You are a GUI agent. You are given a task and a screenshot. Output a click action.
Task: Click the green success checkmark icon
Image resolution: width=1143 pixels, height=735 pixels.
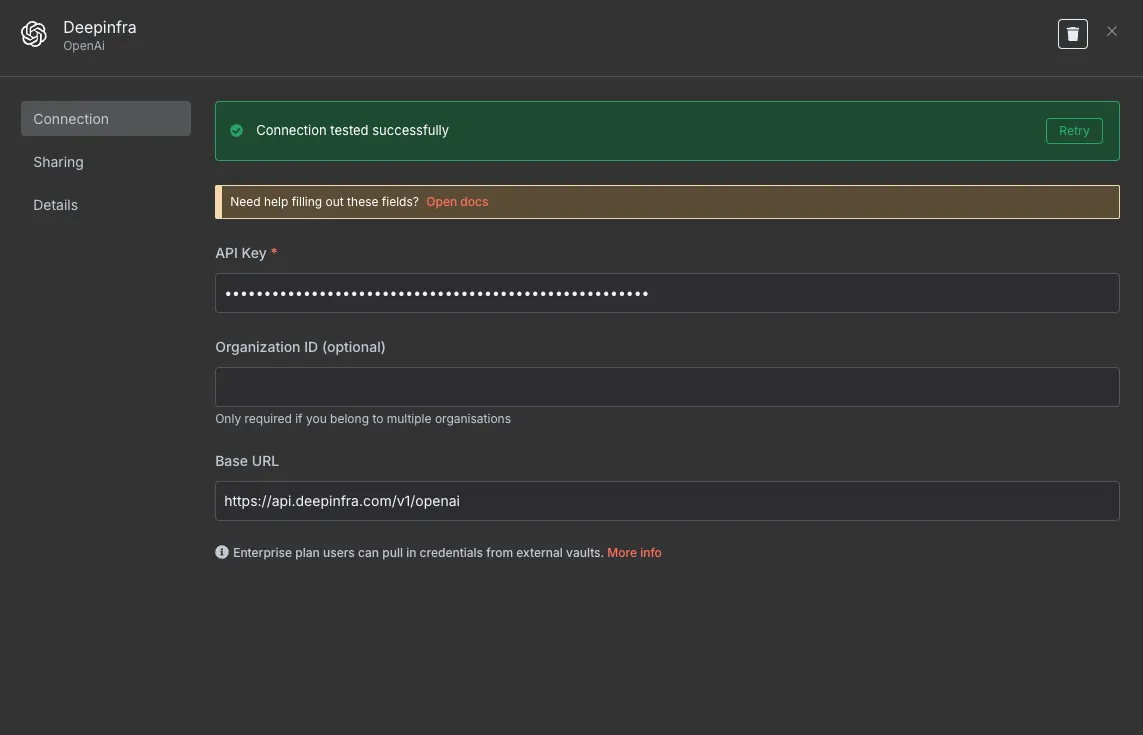[236, 131]
